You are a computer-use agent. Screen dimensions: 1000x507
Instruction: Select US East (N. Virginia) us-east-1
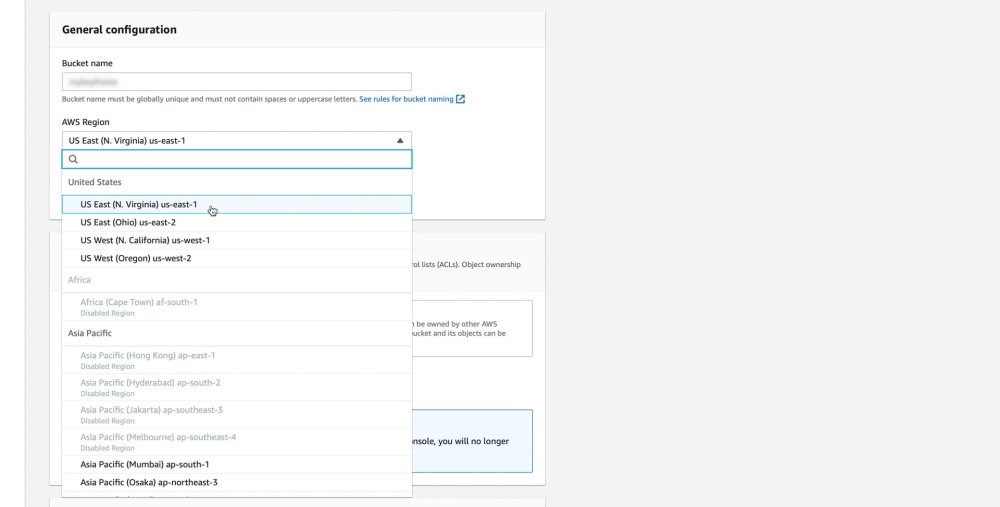tap(237, 205)
